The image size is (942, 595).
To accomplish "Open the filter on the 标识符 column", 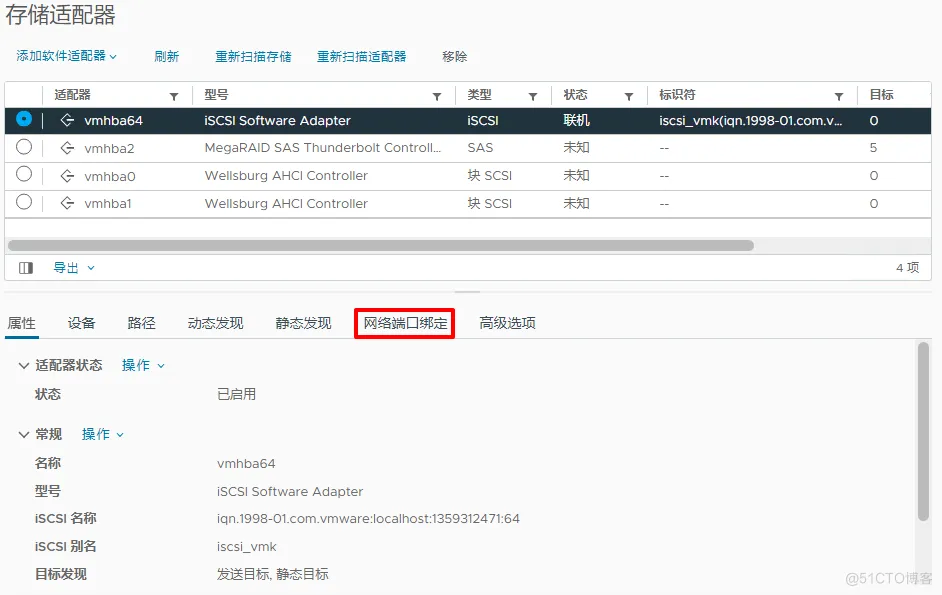I will [839, 96].
